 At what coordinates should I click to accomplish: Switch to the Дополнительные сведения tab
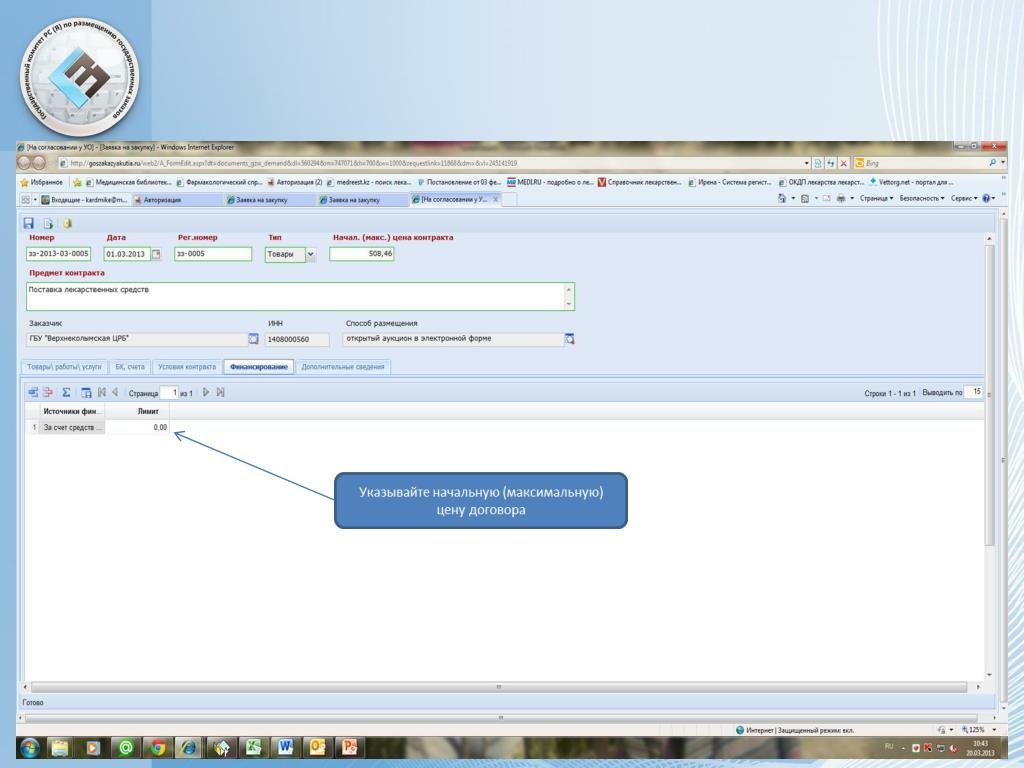point(343,367)
